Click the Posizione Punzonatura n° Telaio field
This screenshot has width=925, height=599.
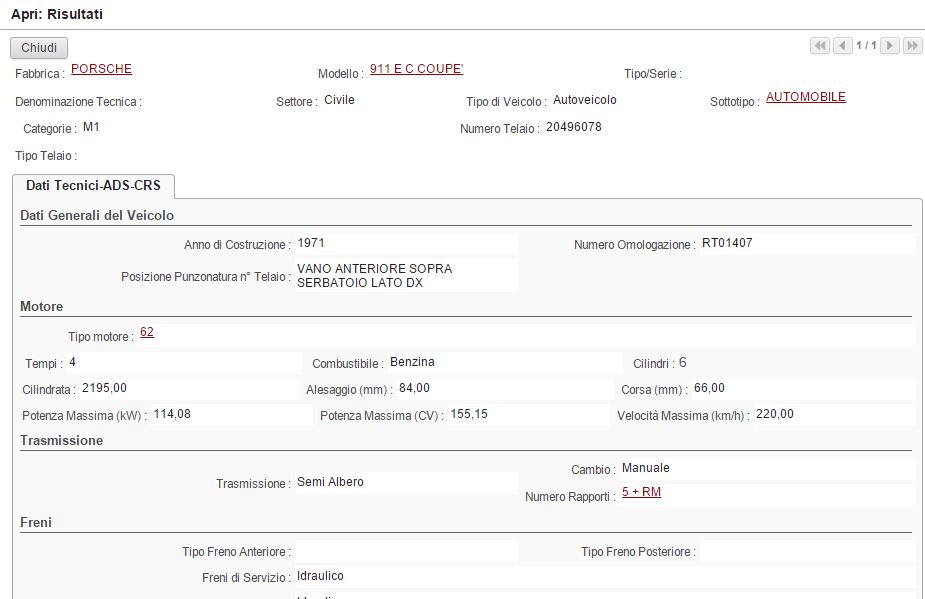coord(405,275)
